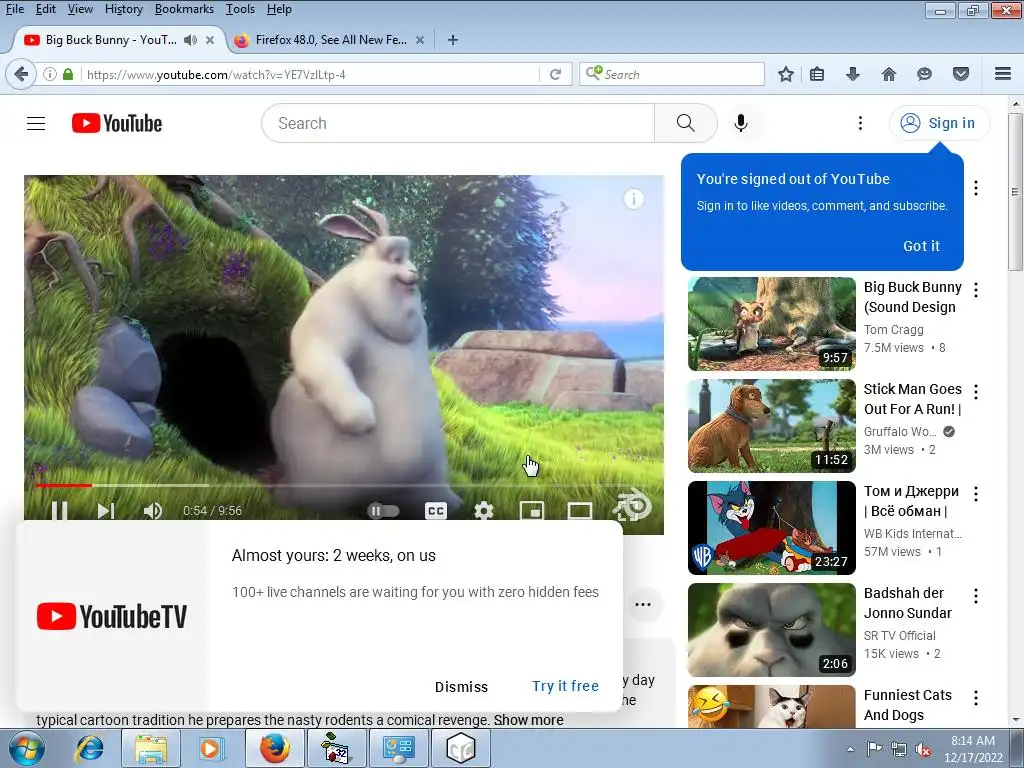Open Stick Man Goes Out thumbnail
The height and width of the screenshot is (768, 1024).
point(771,426)
